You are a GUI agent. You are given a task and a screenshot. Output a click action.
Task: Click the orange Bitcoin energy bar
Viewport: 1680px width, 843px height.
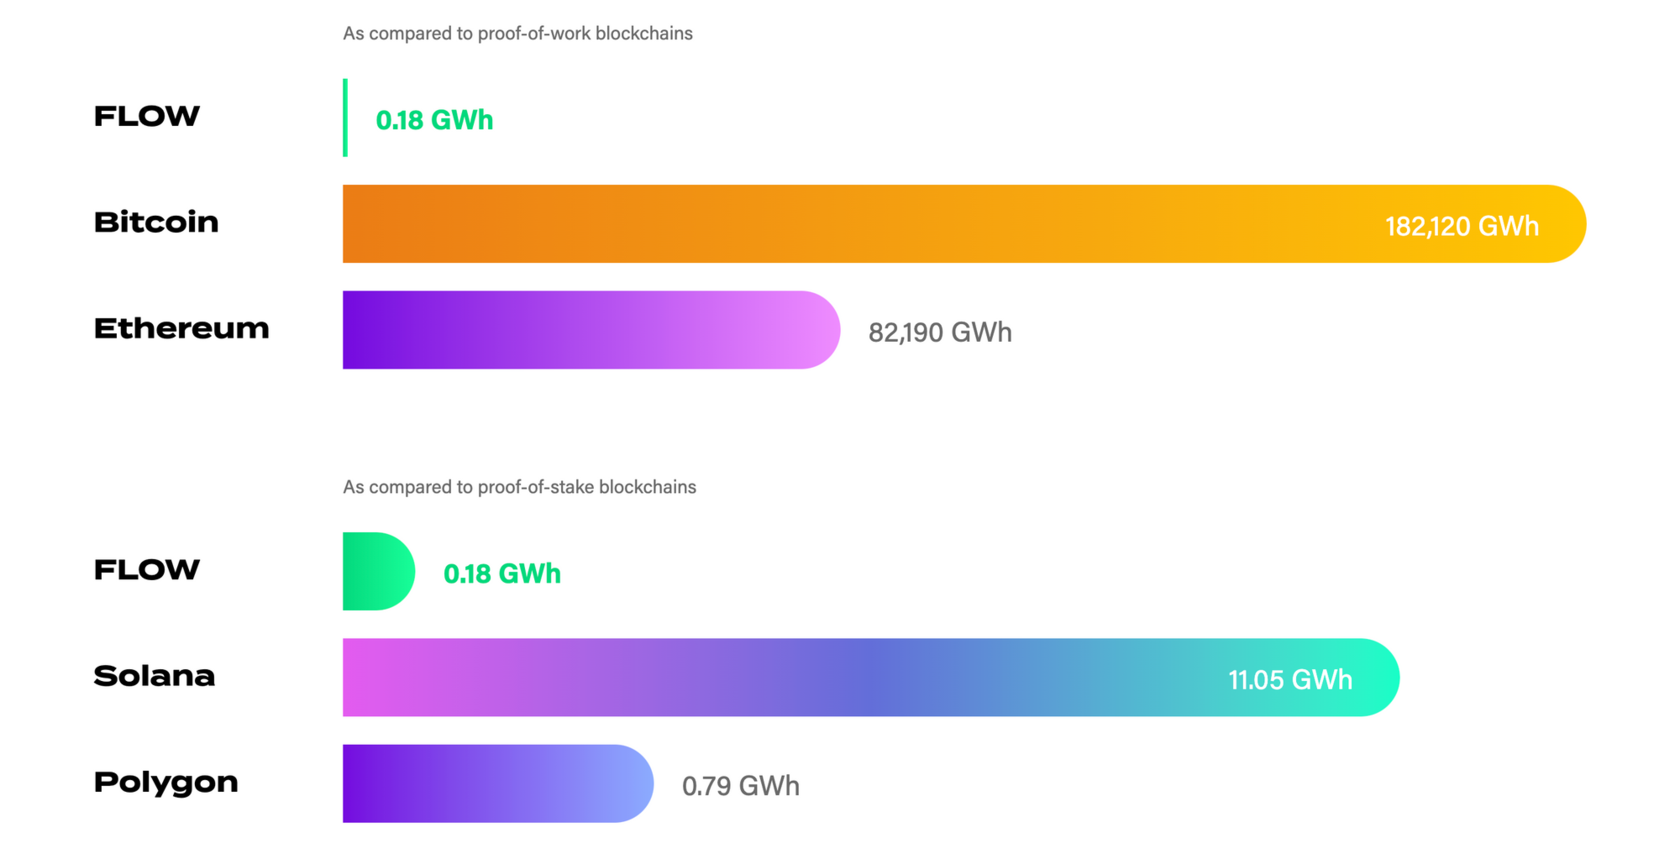pos(964,224)
